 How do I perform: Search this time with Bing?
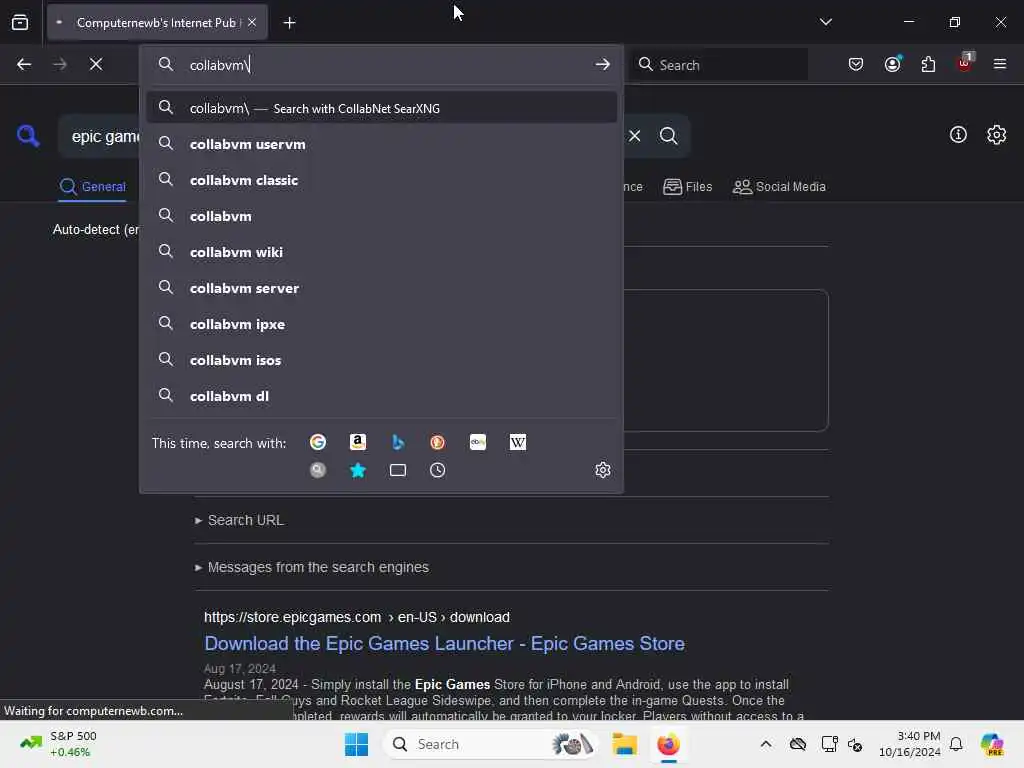[398, 443]
